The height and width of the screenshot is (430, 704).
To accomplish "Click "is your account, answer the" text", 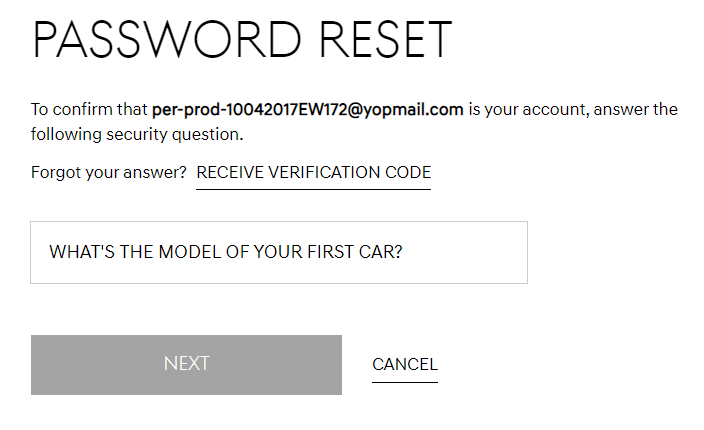I will pos(573,109).
